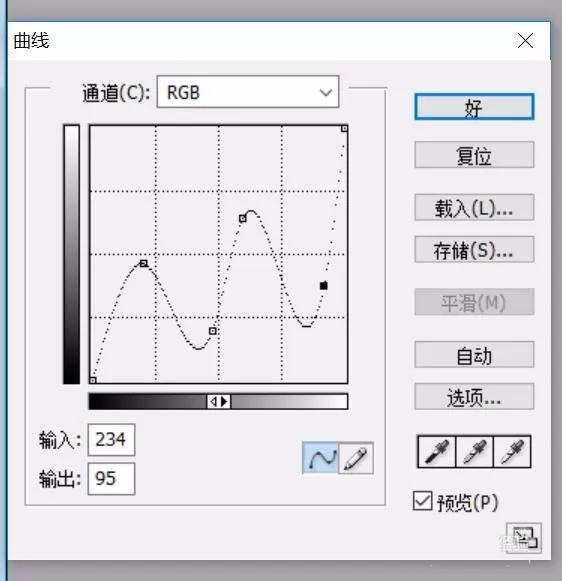Select the curve point near second peak

243,219
